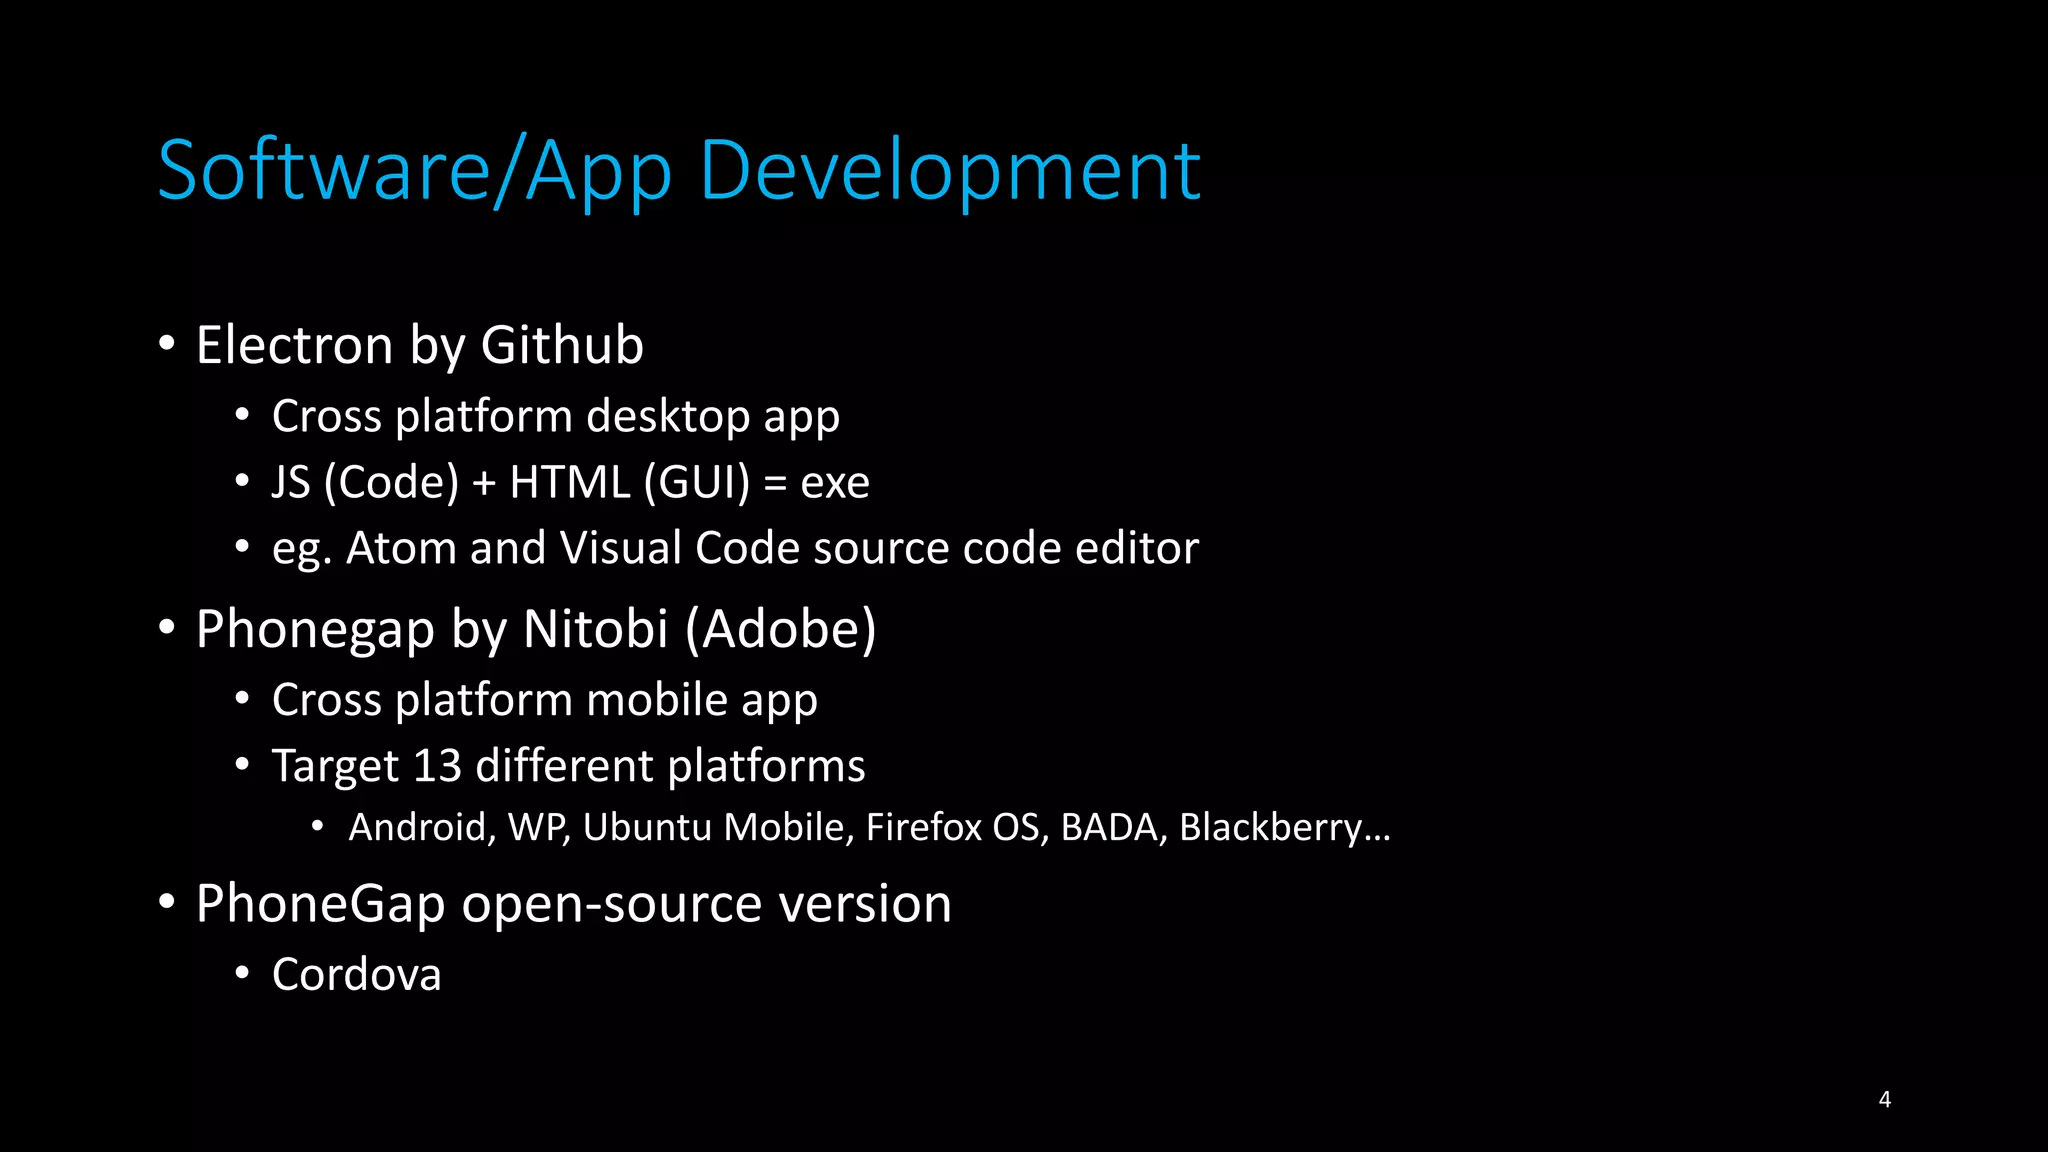Click the 'Android, WP, Ubuntu Mobile...' platforms line
Image resolution: width=2048 pixels, height=1152 pixels.
point(869,828)
